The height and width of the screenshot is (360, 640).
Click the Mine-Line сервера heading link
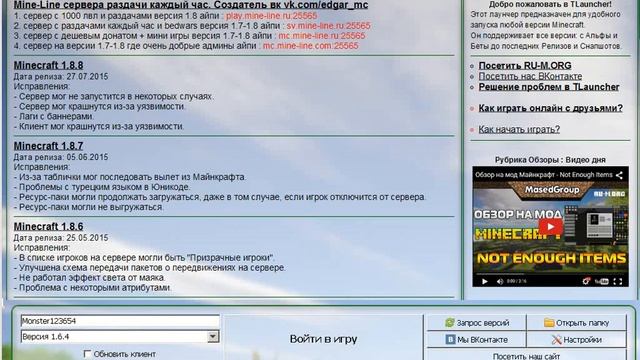coord(191,5)
